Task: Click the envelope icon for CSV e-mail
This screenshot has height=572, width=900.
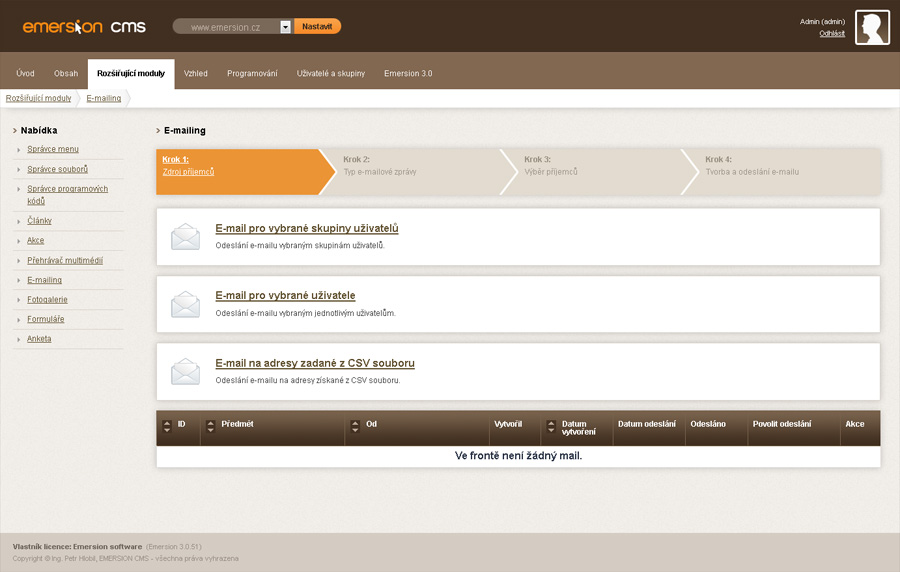Action: point(185,371)
